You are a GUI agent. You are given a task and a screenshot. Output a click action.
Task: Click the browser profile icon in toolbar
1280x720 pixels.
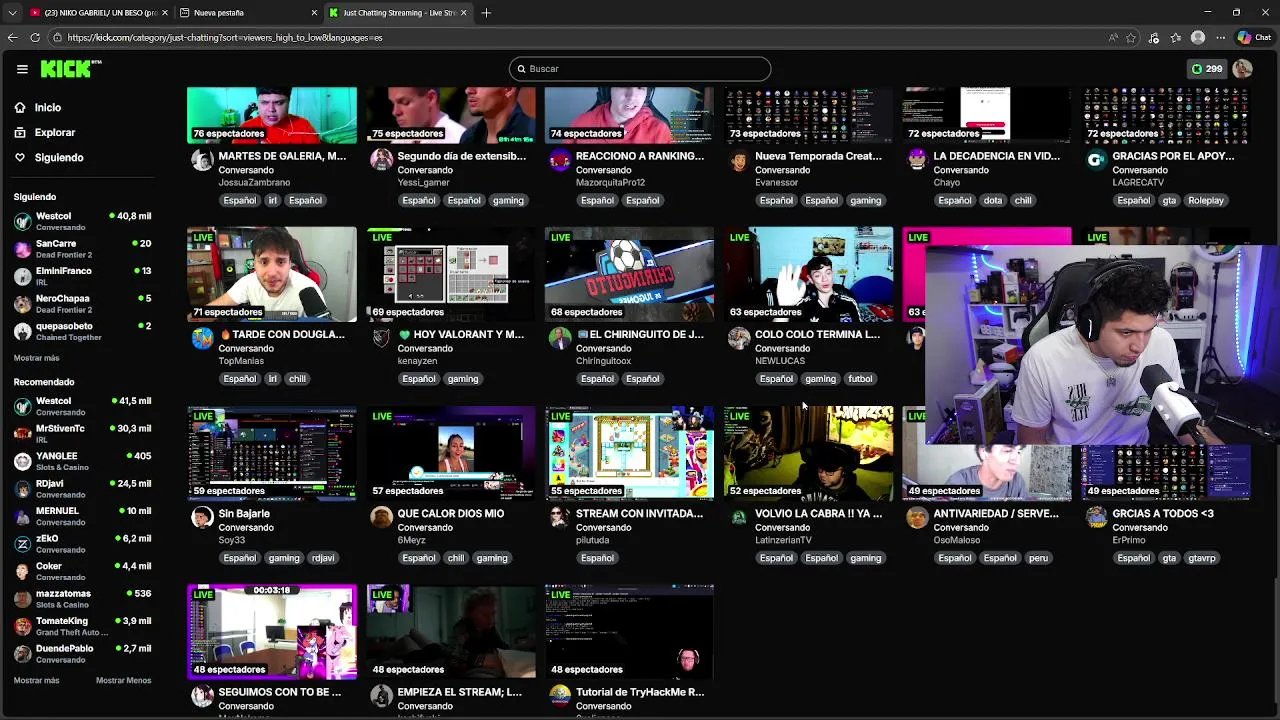[1198, 38]
